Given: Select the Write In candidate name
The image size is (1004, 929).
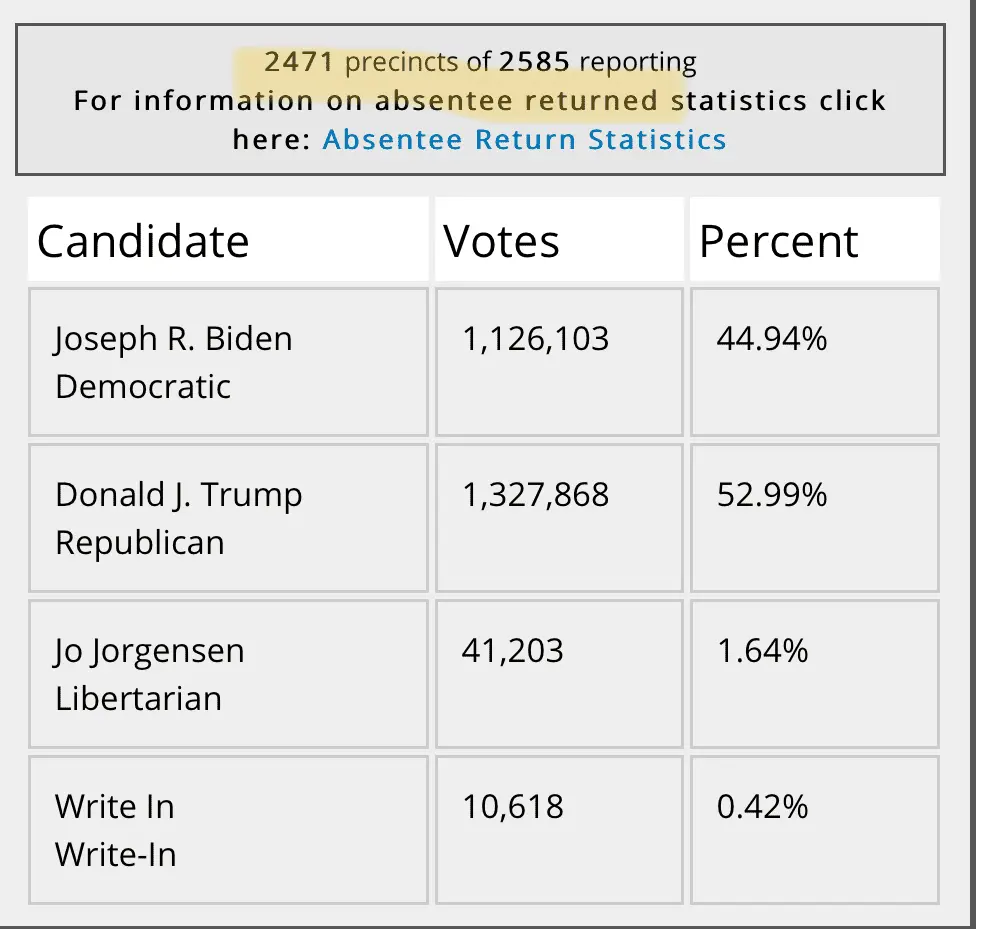Looking at the screenshot, I should (x=114, y=807).
